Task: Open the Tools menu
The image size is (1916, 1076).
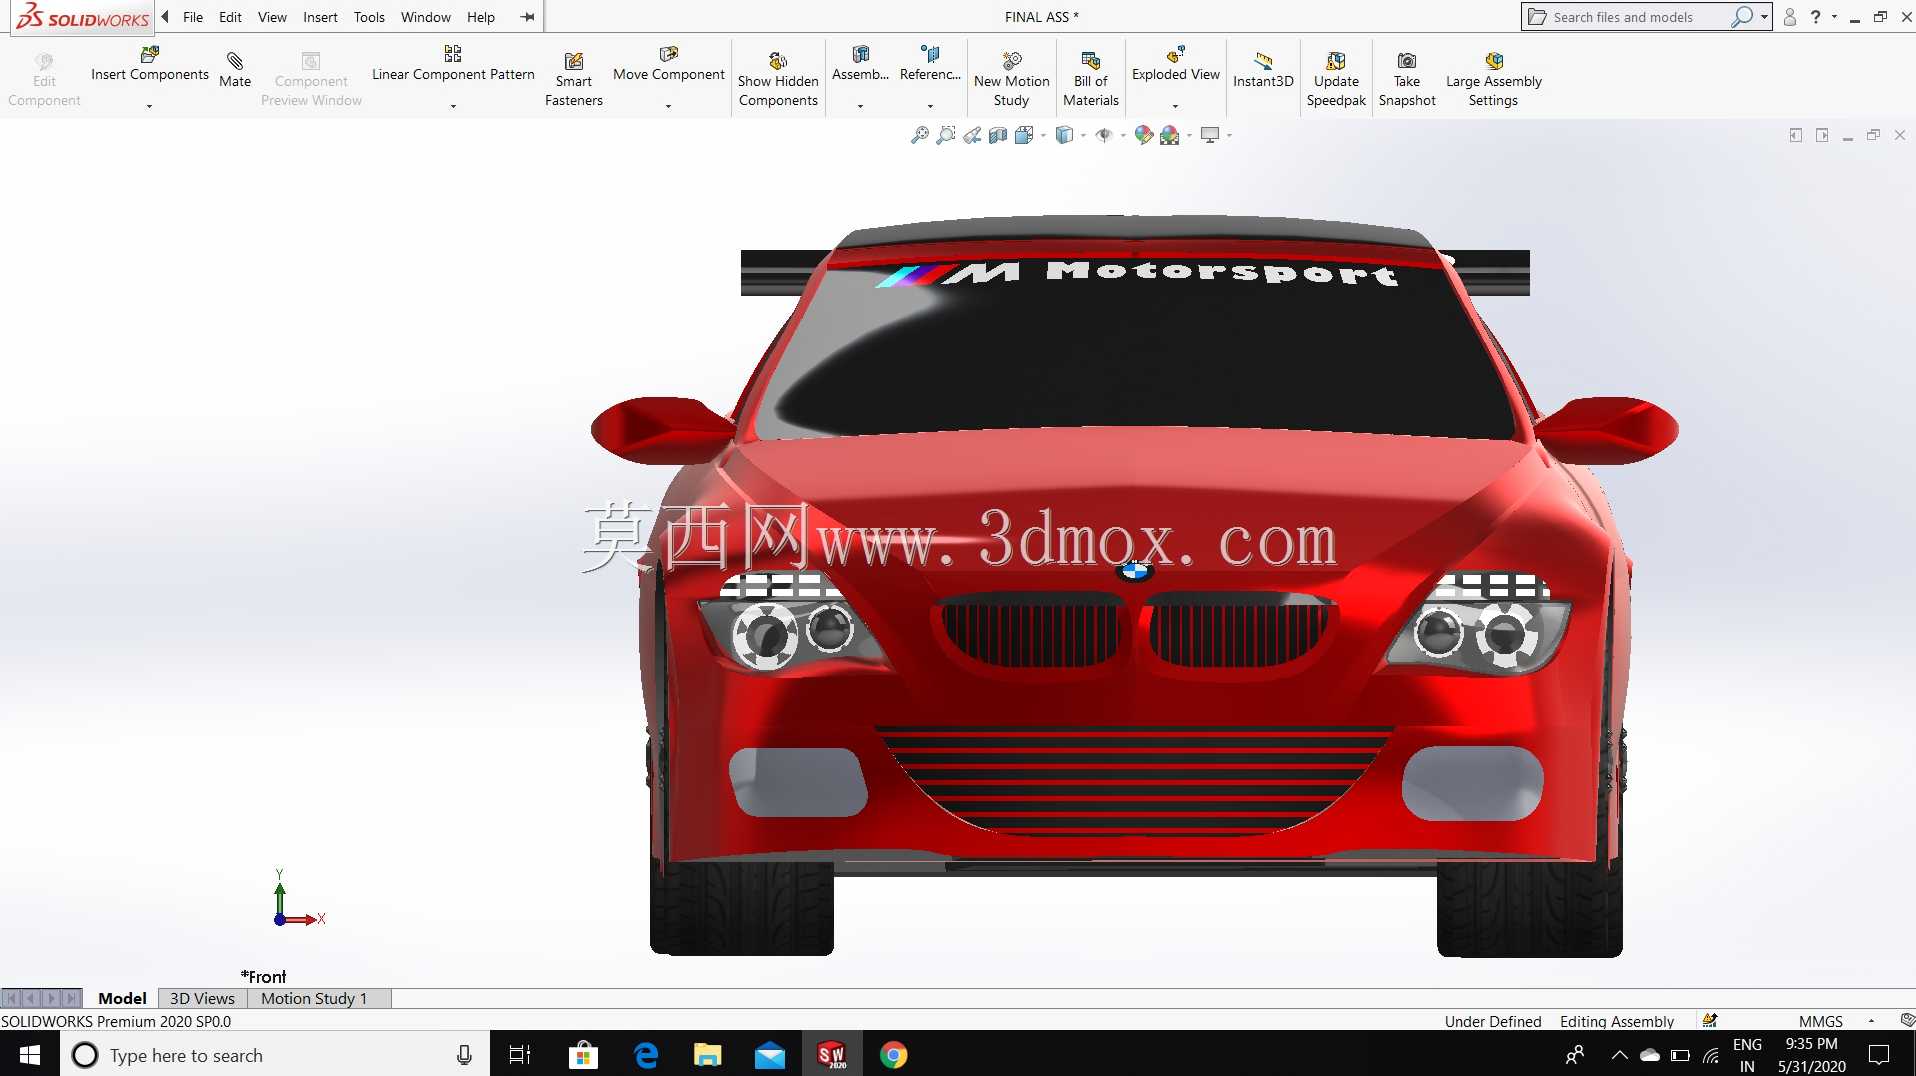Action: [x=369, y=17]
